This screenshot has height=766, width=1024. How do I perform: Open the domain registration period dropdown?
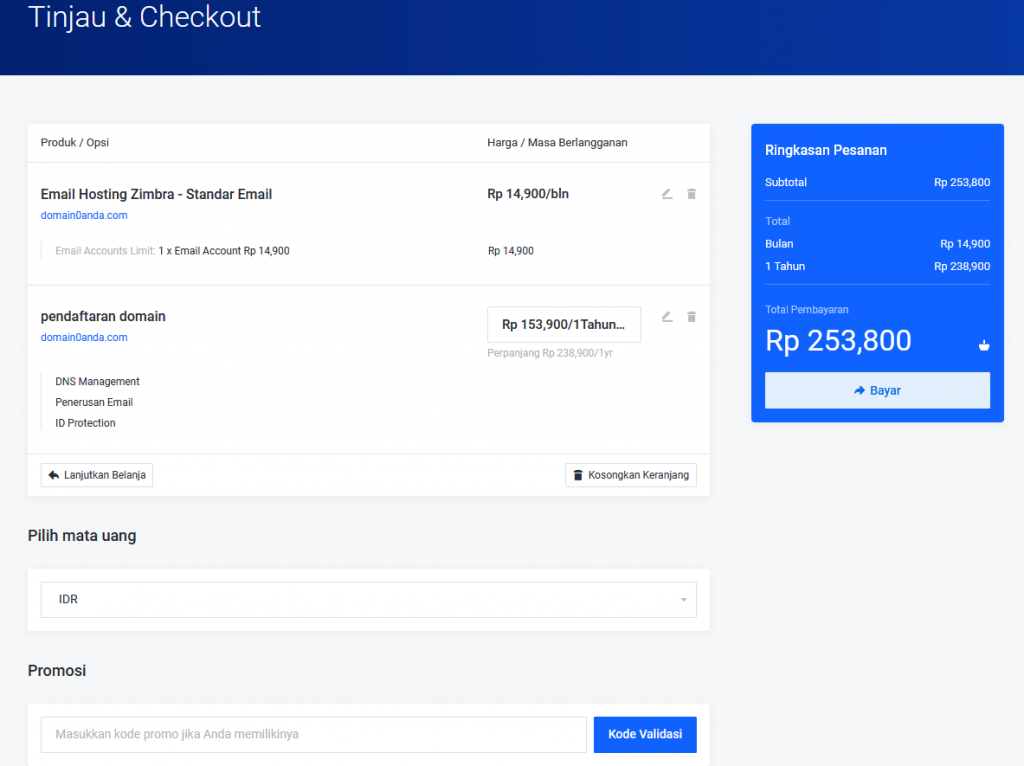point(564,325)
